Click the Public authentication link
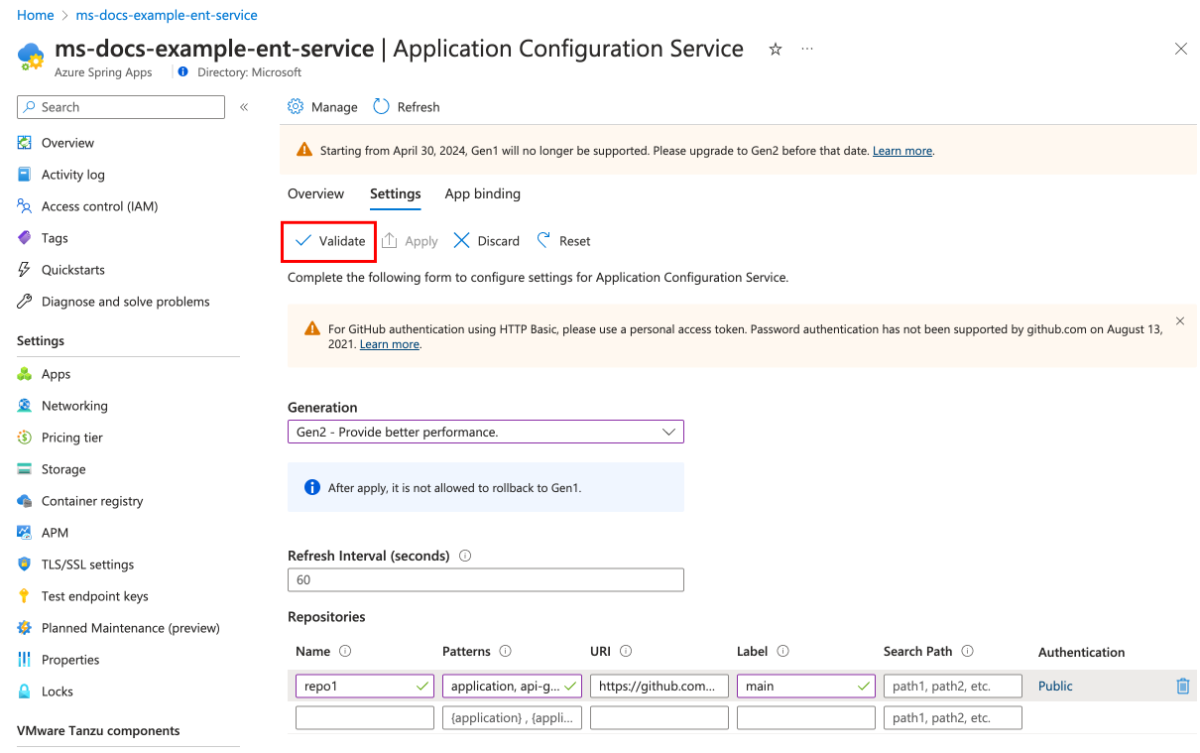This screenshot has height=753, width=1200. click(1055, 686)
